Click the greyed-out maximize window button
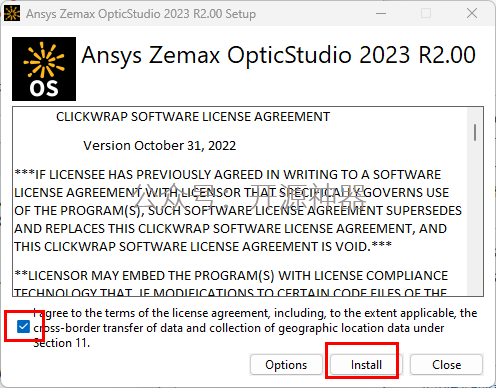Screen dimensions: 496x388 [x=426, y=14]
